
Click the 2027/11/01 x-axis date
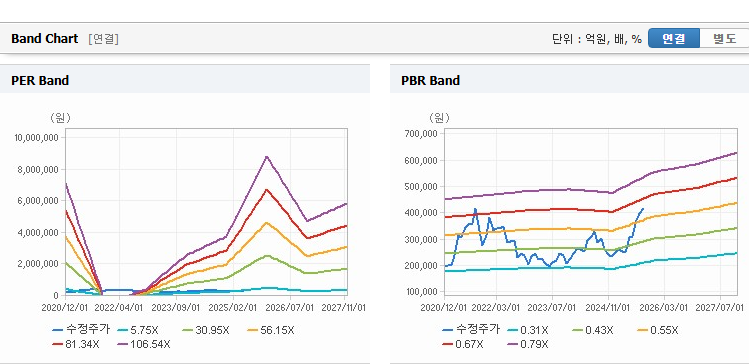[343, 308]
